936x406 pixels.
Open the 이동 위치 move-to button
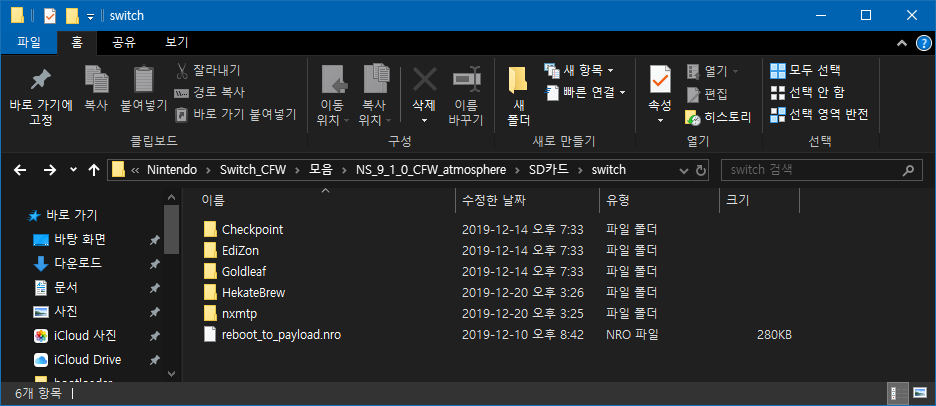point(332,96)
